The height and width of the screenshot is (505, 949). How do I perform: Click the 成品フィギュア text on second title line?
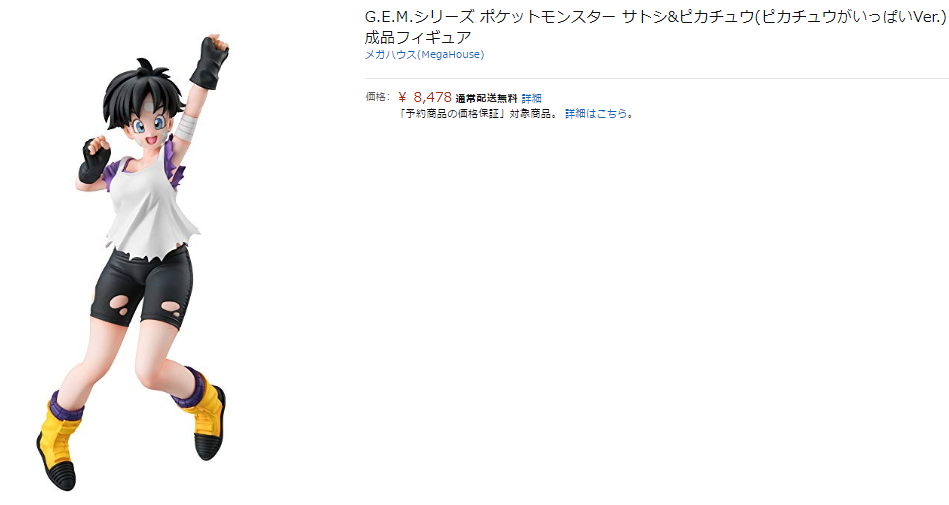click(418, 38)
